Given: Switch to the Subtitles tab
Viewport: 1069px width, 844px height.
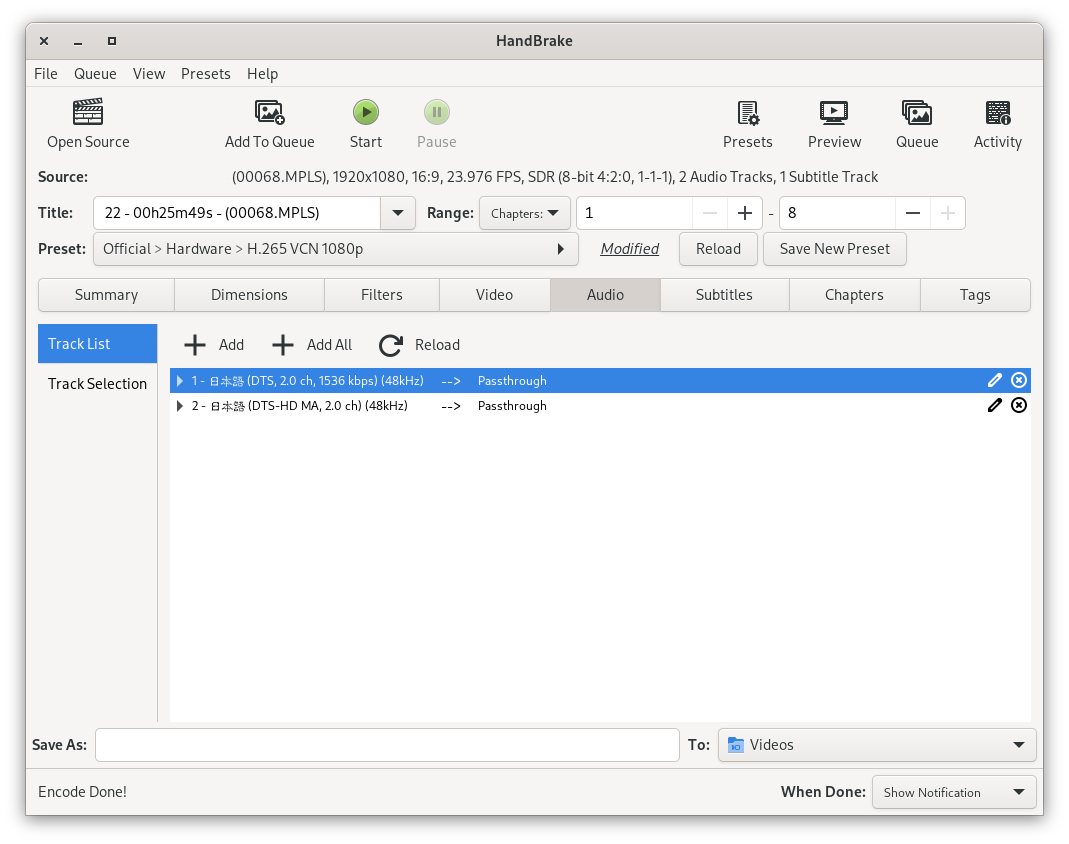Looking at the screenshot, I should click(724, 295).
